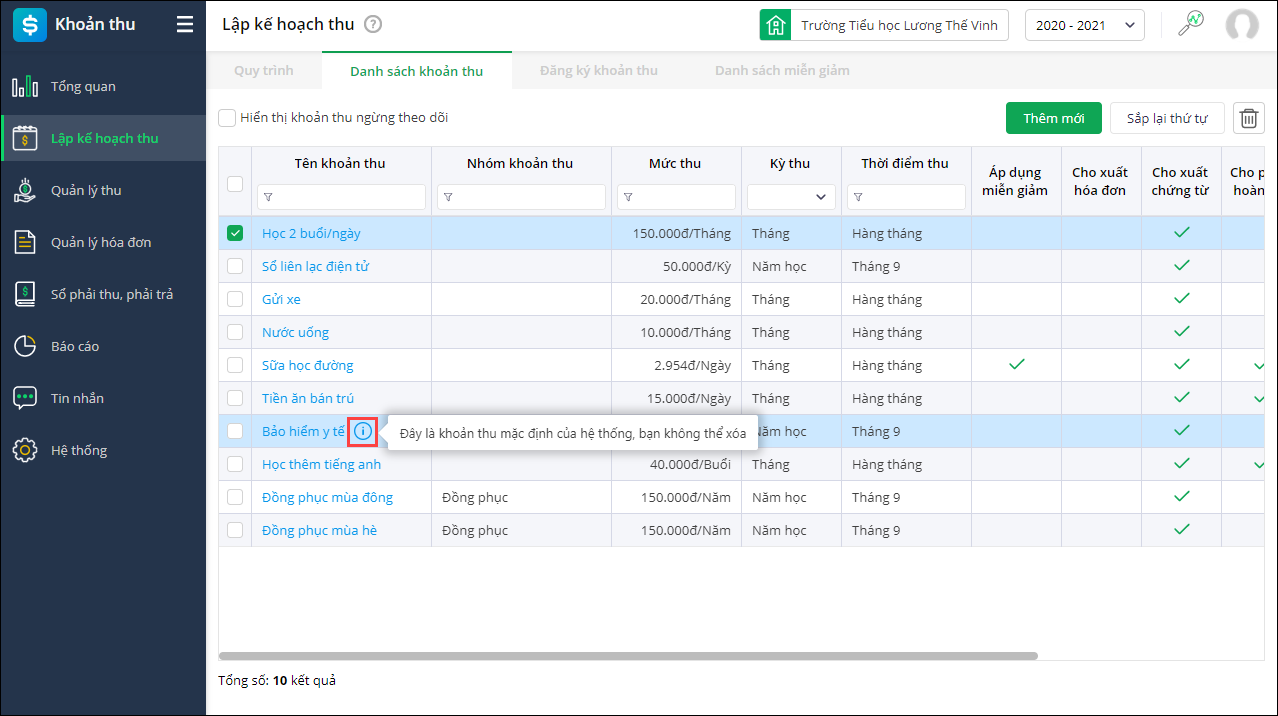Screen dimensions: 1278x716
Task: Open the search-chart tool icon in header
Action: (1190, 24)
